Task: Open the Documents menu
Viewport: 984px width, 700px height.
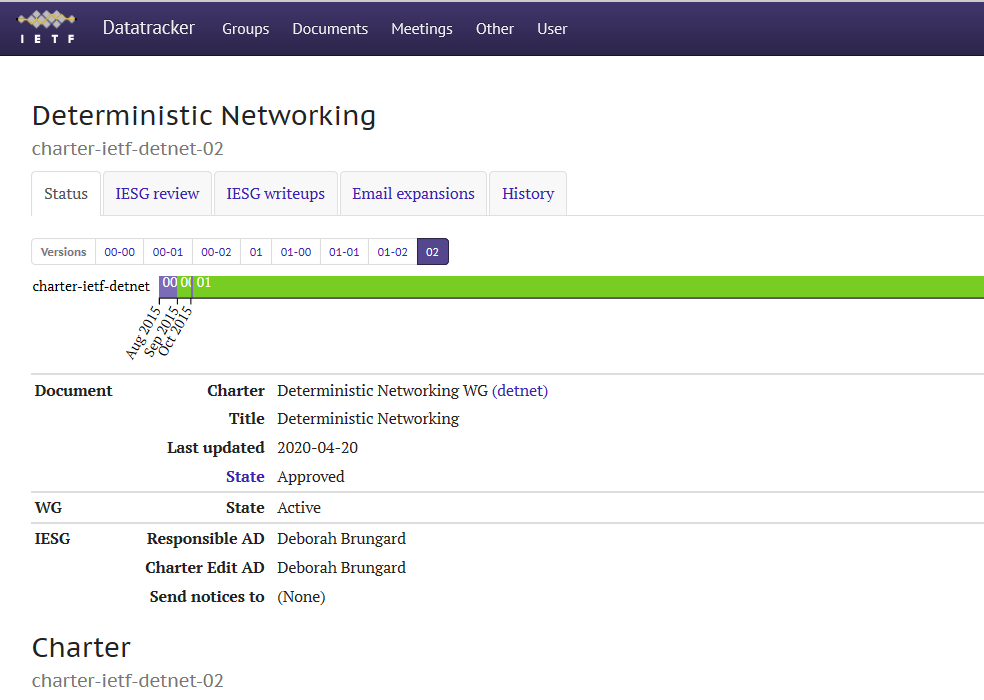Action: [330, 29]
